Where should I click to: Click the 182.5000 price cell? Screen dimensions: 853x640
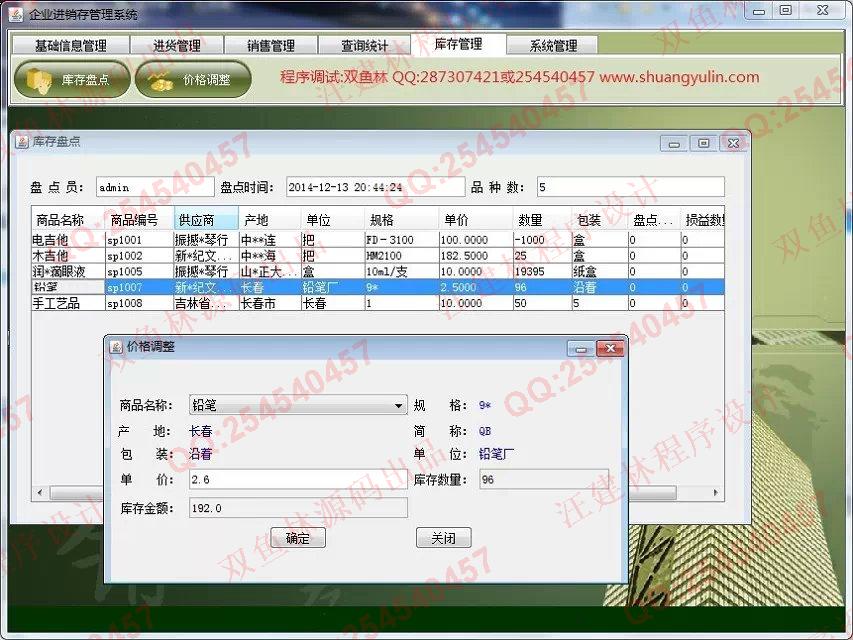point(475,256)
